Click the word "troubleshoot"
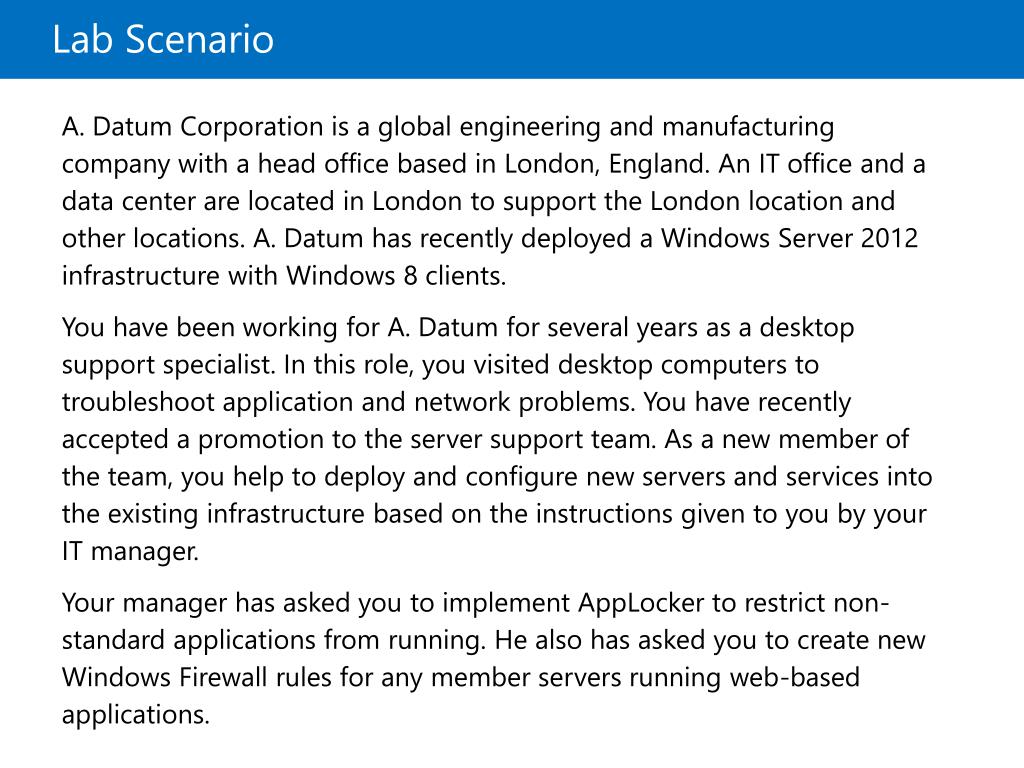Viewport: 1024px width, 768px height. tap(138, 402)
